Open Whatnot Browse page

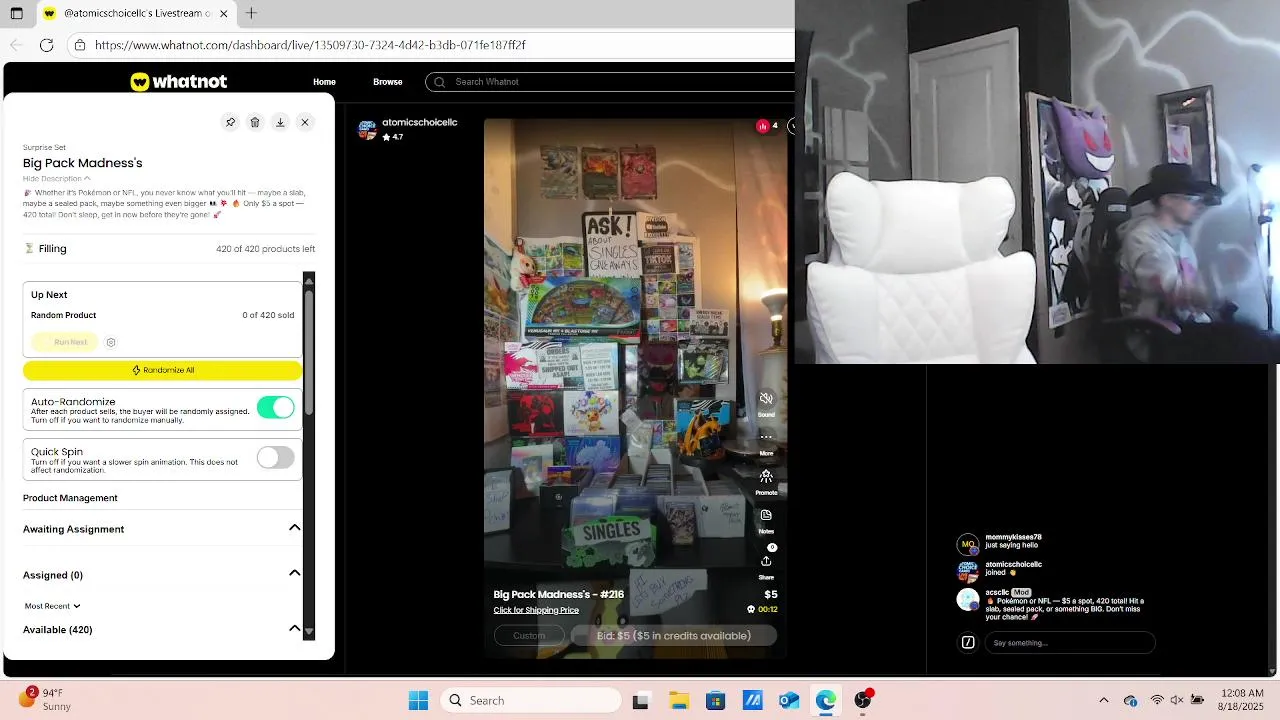(x=388, y=82)
